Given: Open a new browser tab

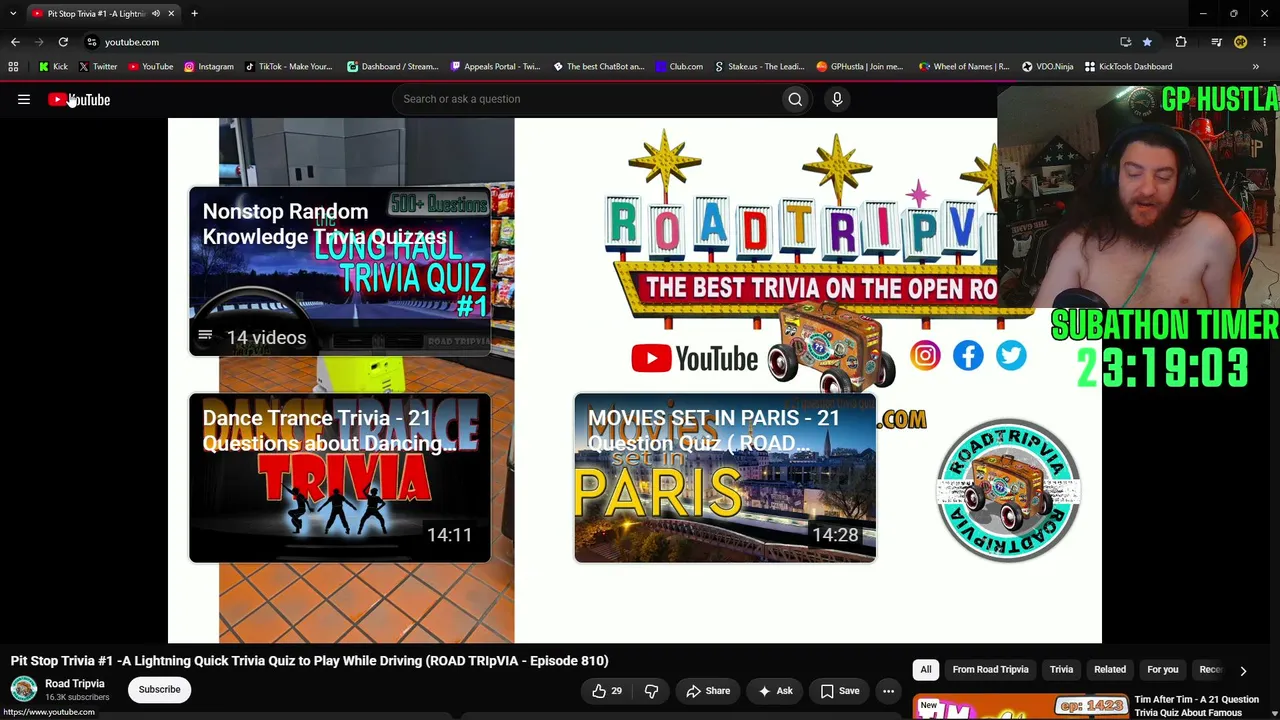Looking at the screenshot, I should pos(194,14).
